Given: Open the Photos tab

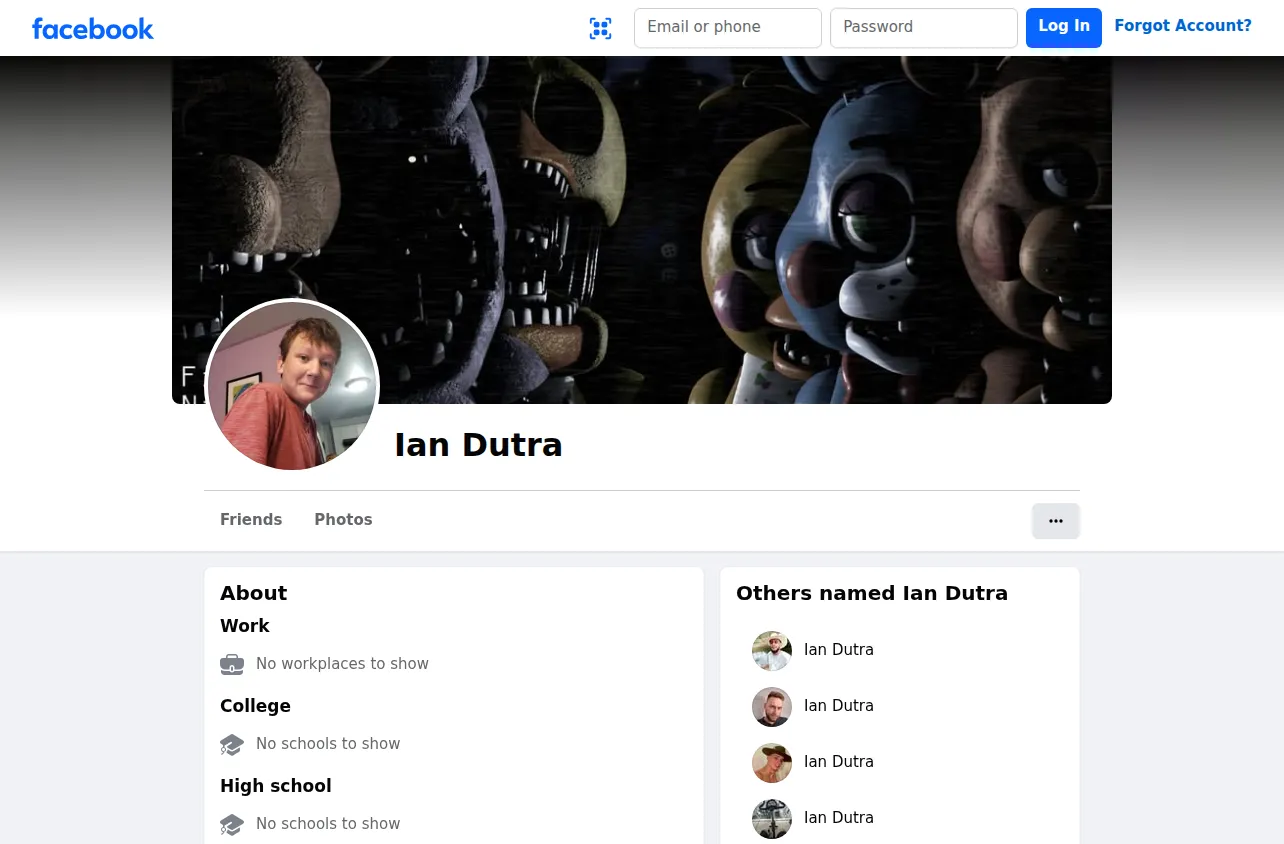Looking at the screenshot, I should point(343,520).
